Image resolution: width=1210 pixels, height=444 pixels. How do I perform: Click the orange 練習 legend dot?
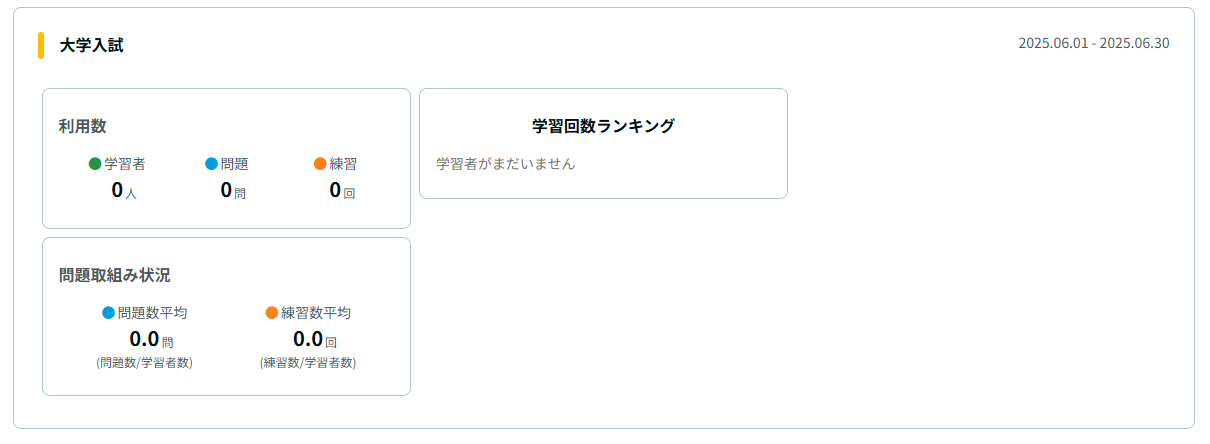320,164
